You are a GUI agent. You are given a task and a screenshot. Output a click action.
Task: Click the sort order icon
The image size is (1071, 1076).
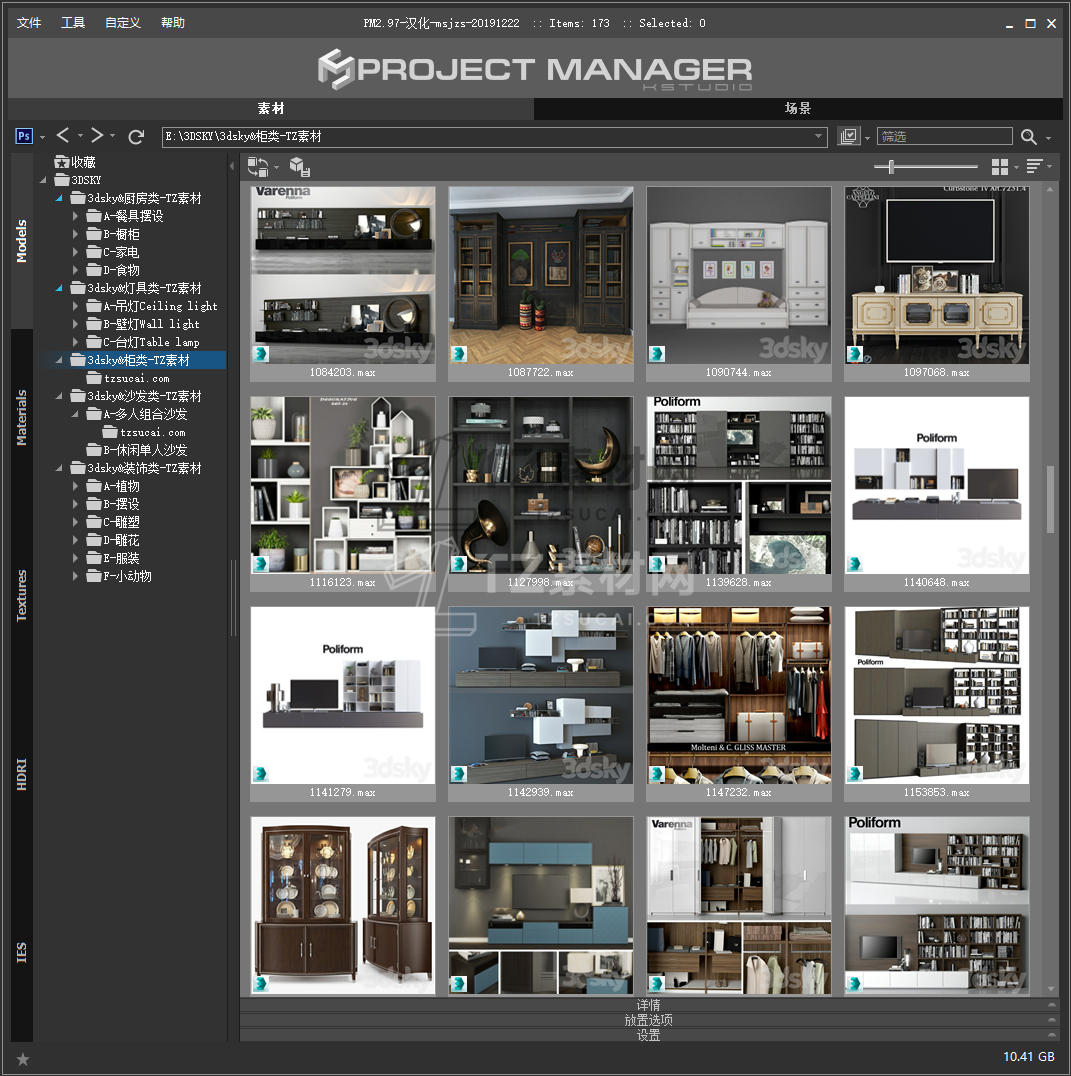point(1034,167)
